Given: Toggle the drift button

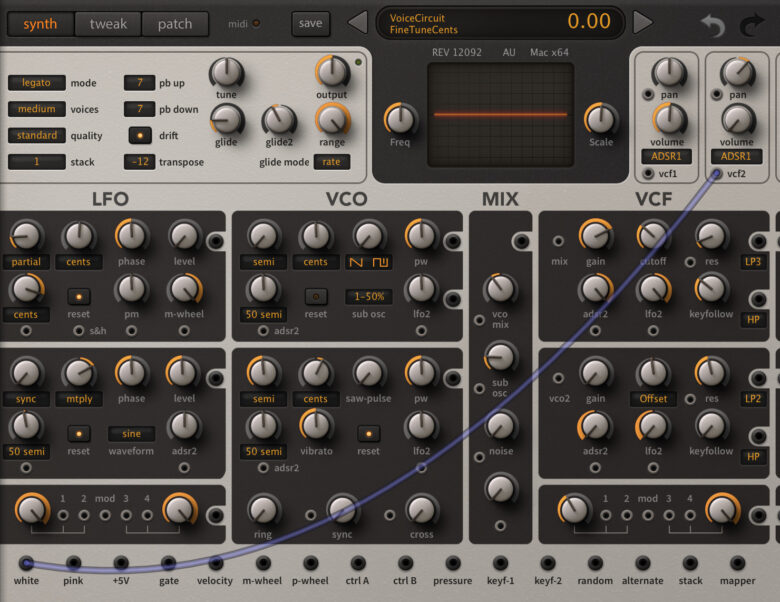Looking at the screenshot, I should [x=140, y=135].
